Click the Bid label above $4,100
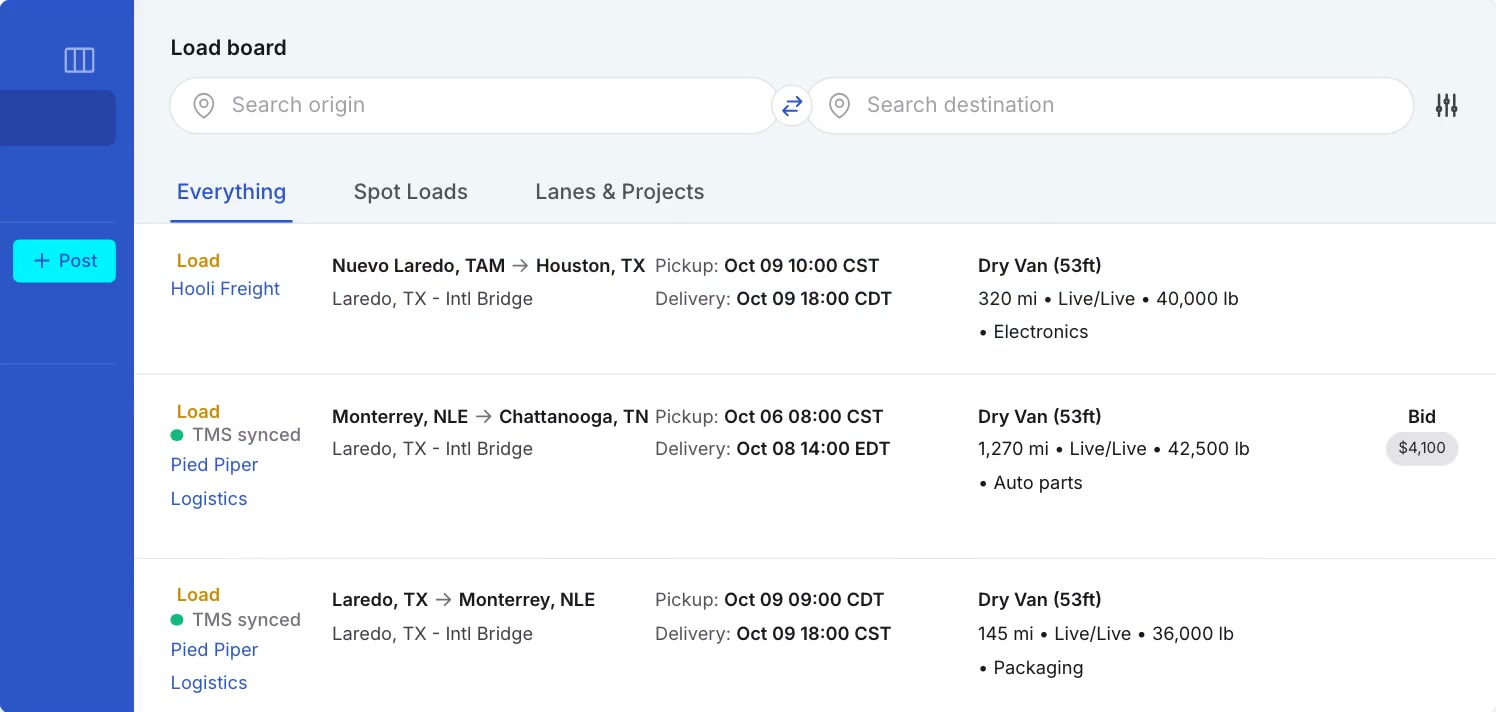This screenshot has height=712, width=1496. pos(1422,417)
